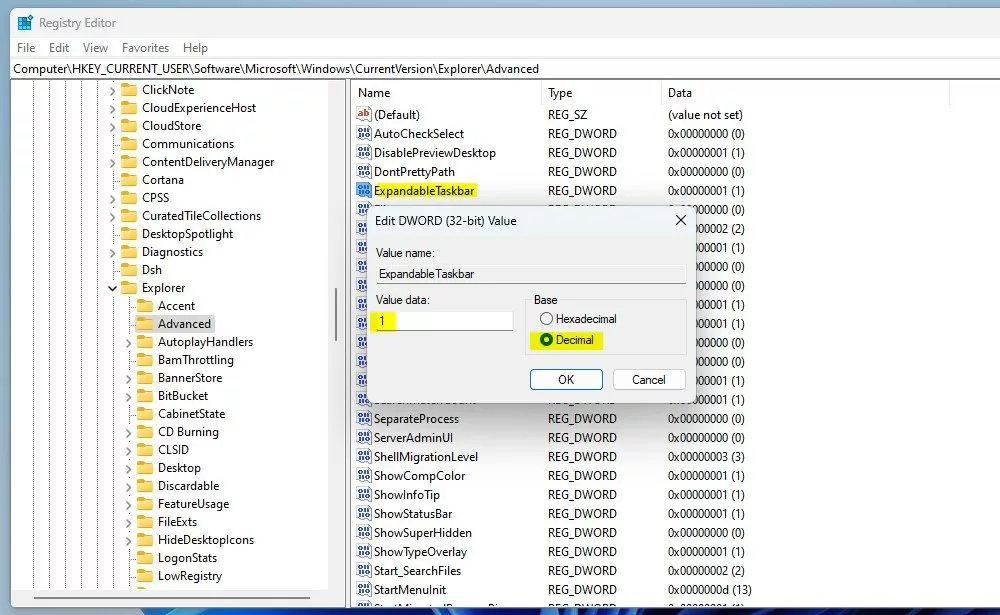
Task: Click the ServerAdminUI DWORD icon
Action: (x=364, y=438)
